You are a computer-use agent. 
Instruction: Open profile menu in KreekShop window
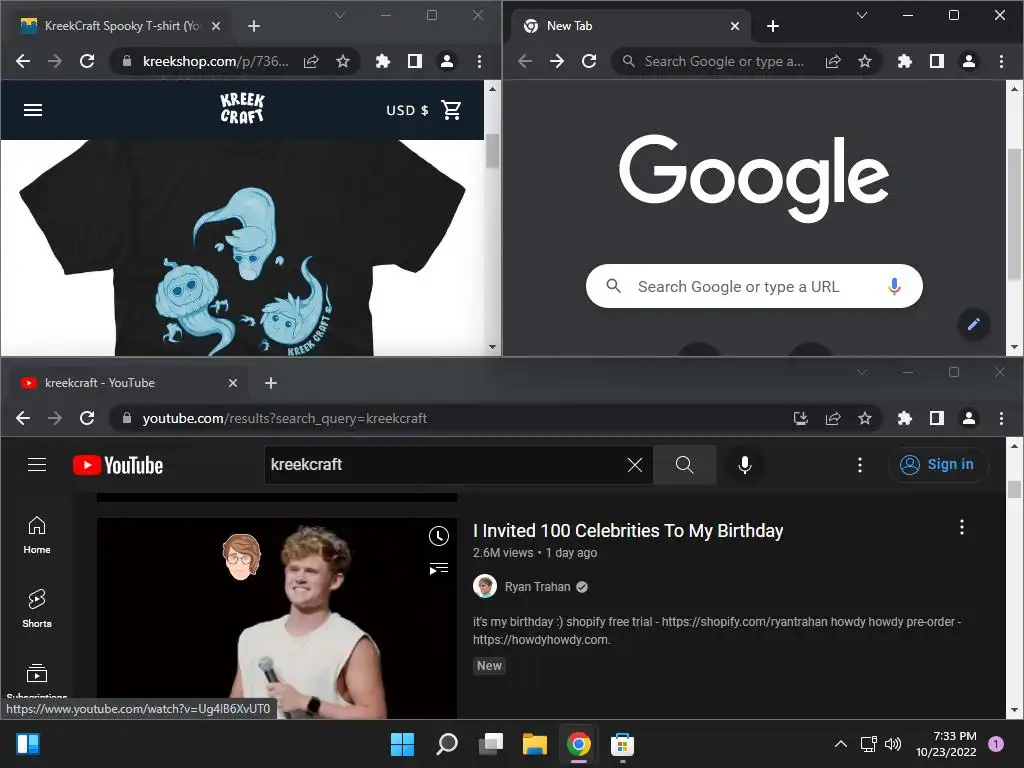447,61
